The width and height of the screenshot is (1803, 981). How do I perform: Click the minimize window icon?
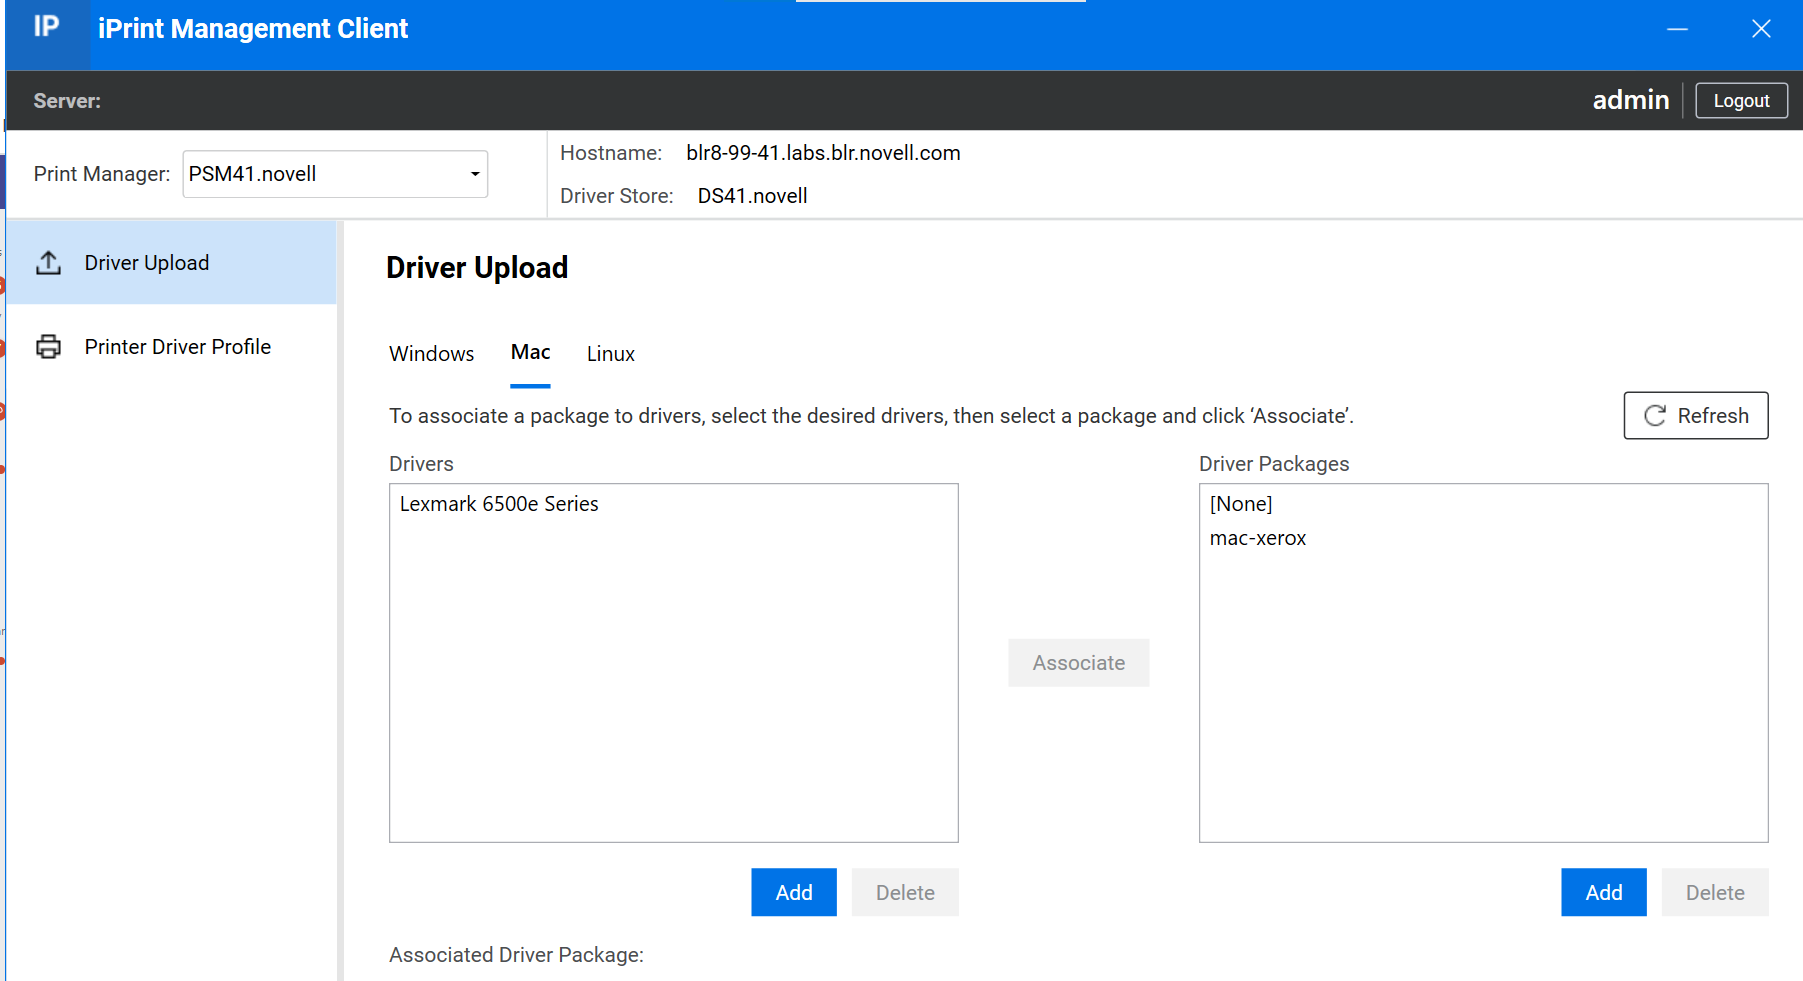[x=1677, y=29]
